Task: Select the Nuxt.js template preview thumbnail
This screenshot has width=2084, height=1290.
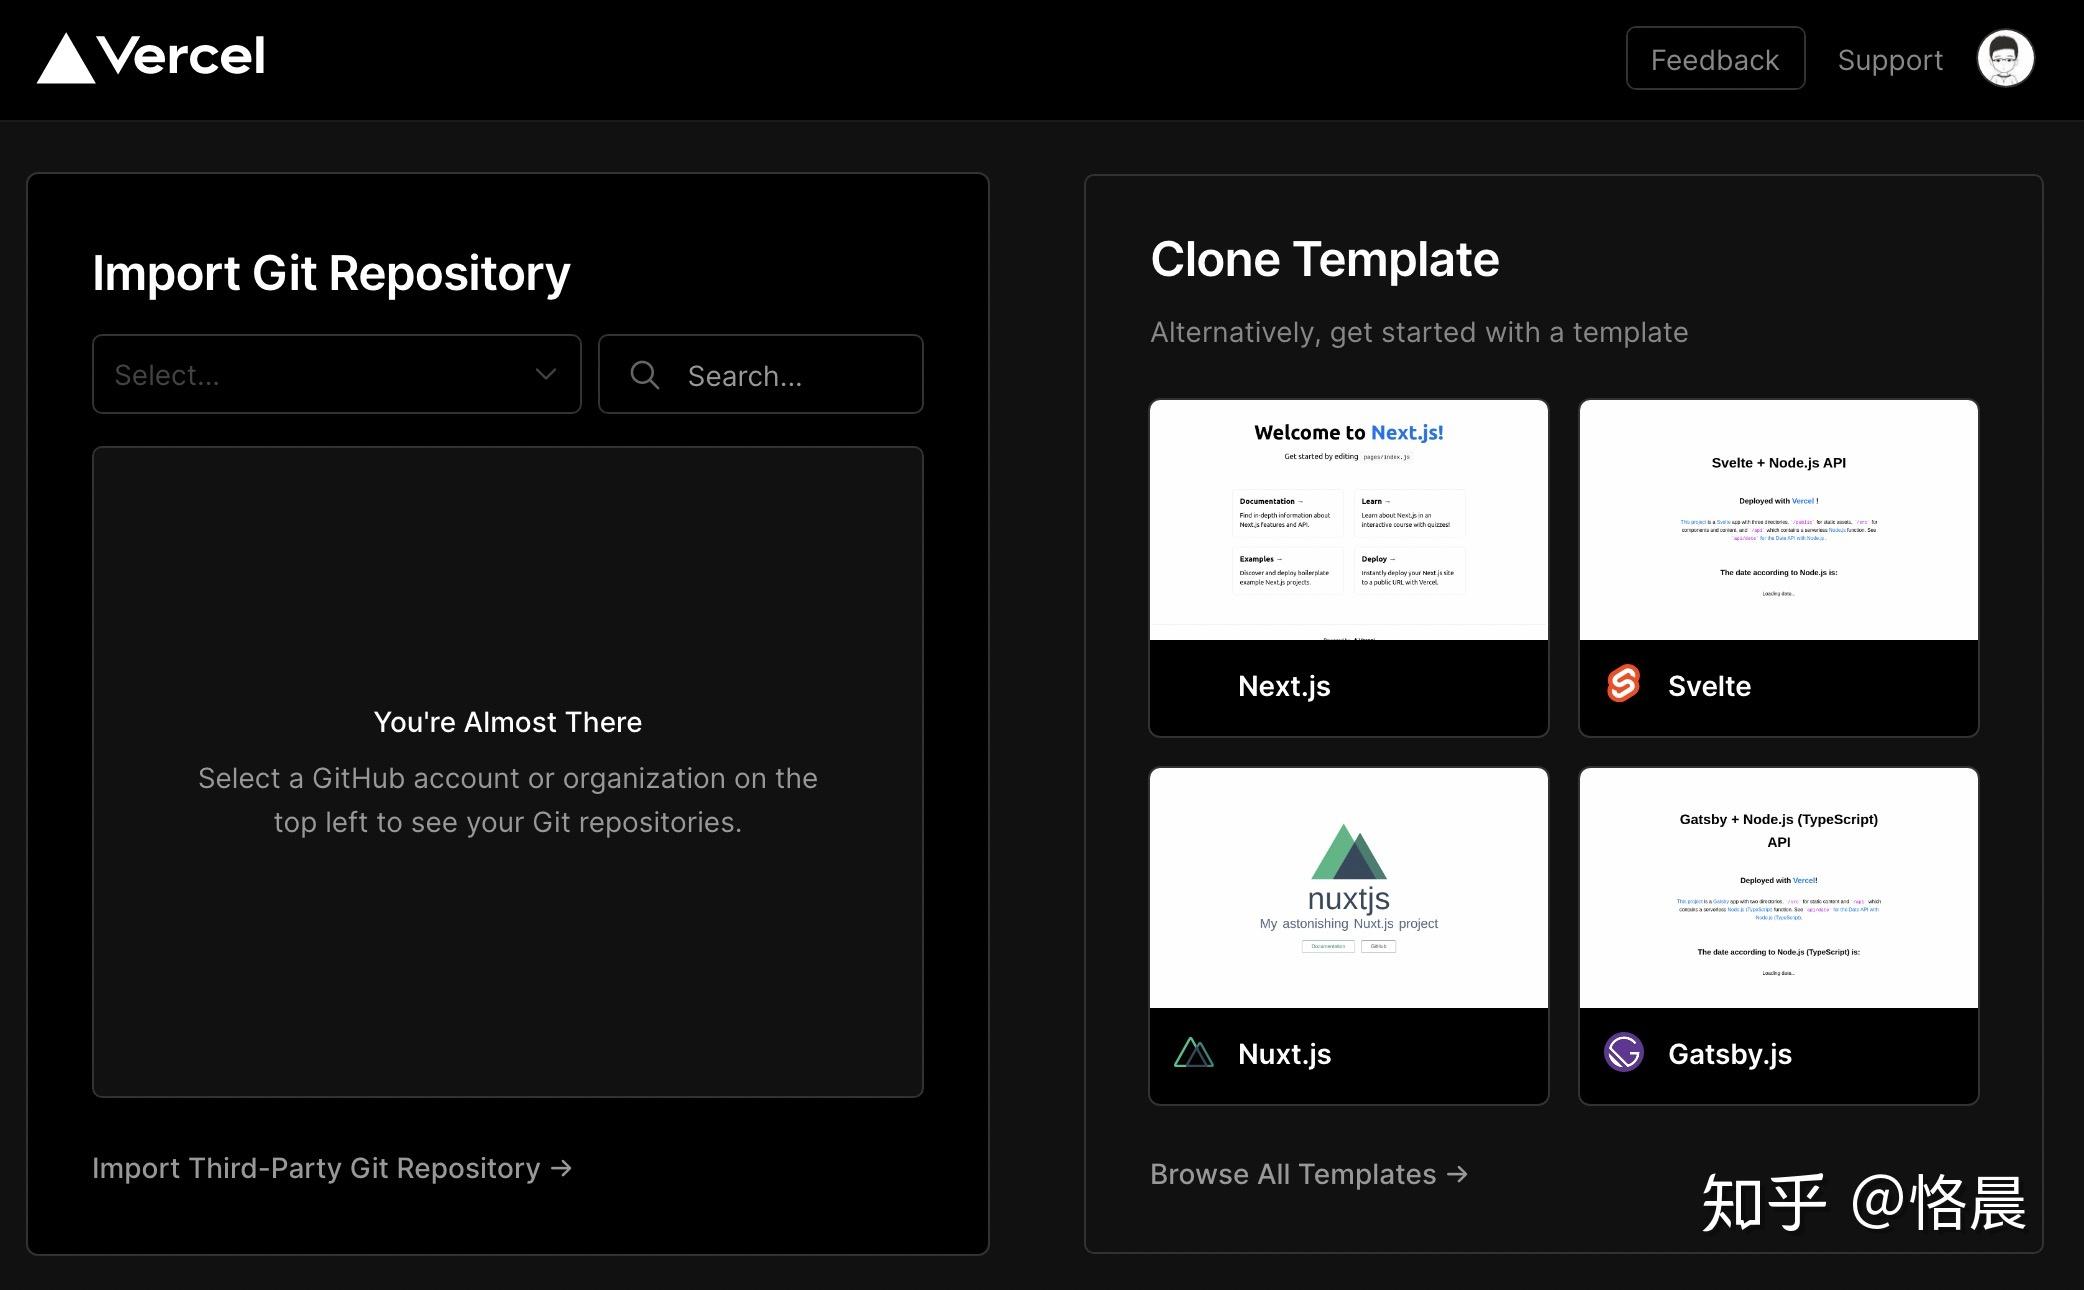Action: point(1348,888)
